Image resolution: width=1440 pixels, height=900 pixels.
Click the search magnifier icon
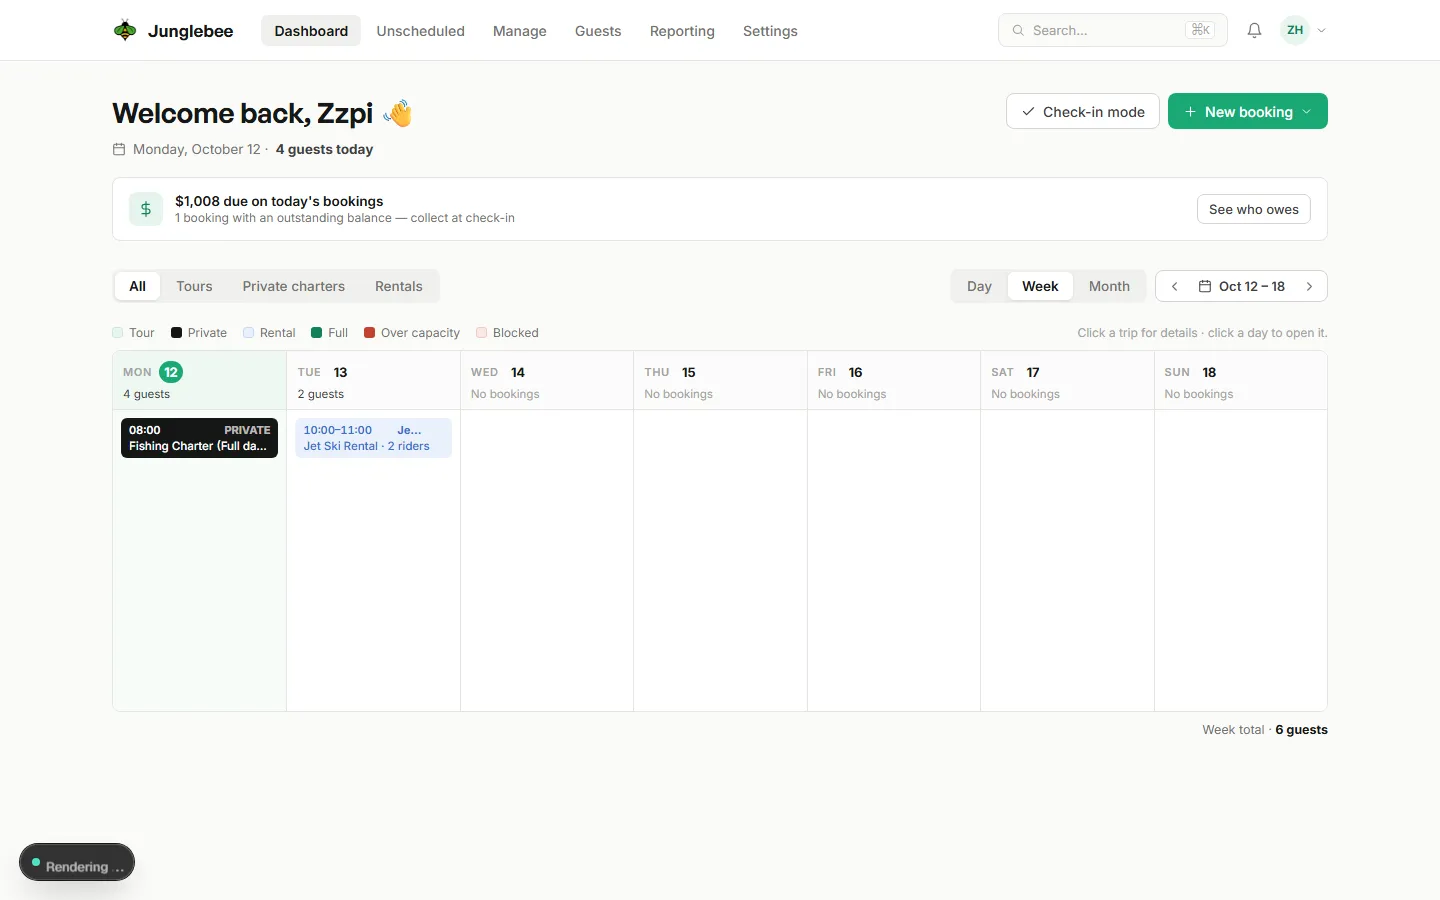1018,30
